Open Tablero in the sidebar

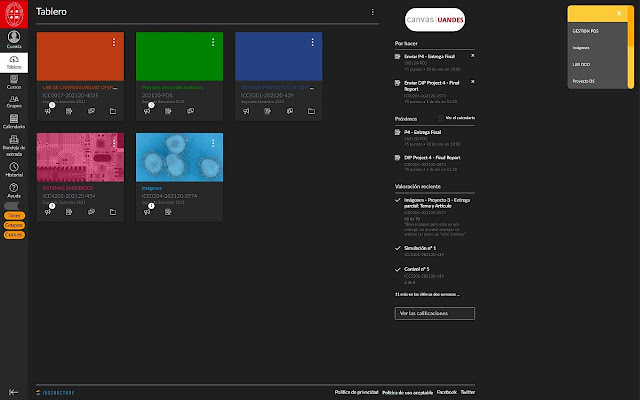point(14,62)
